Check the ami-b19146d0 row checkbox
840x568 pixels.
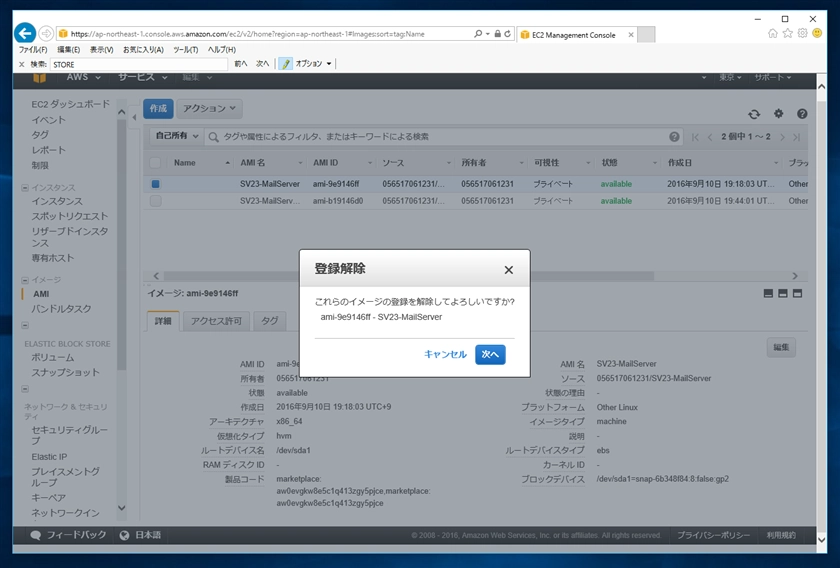click(x=155, y=201)
